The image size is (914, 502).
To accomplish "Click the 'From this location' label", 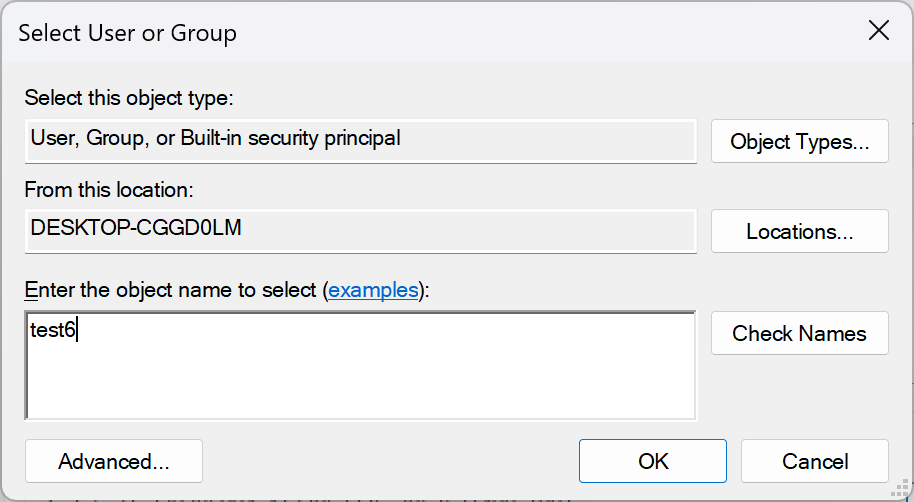I will (x=108, y=188).
